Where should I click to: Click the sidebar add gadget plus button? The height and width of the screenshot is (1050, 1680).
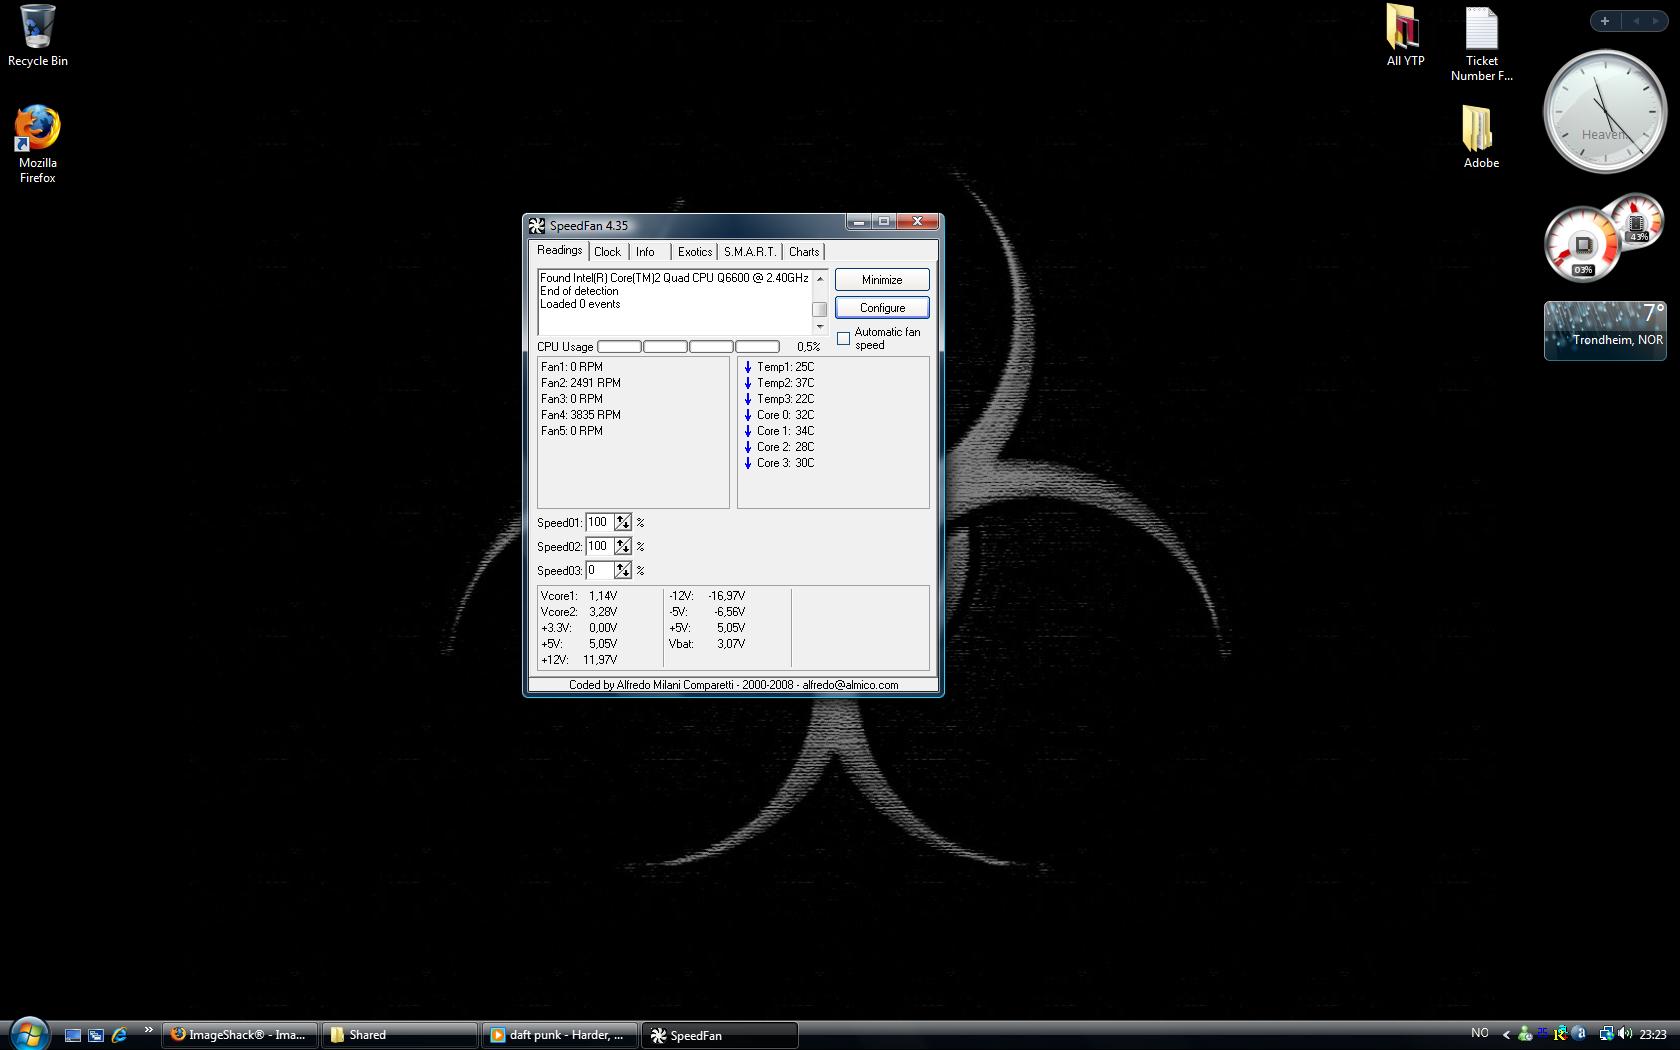coord(1604,21)
